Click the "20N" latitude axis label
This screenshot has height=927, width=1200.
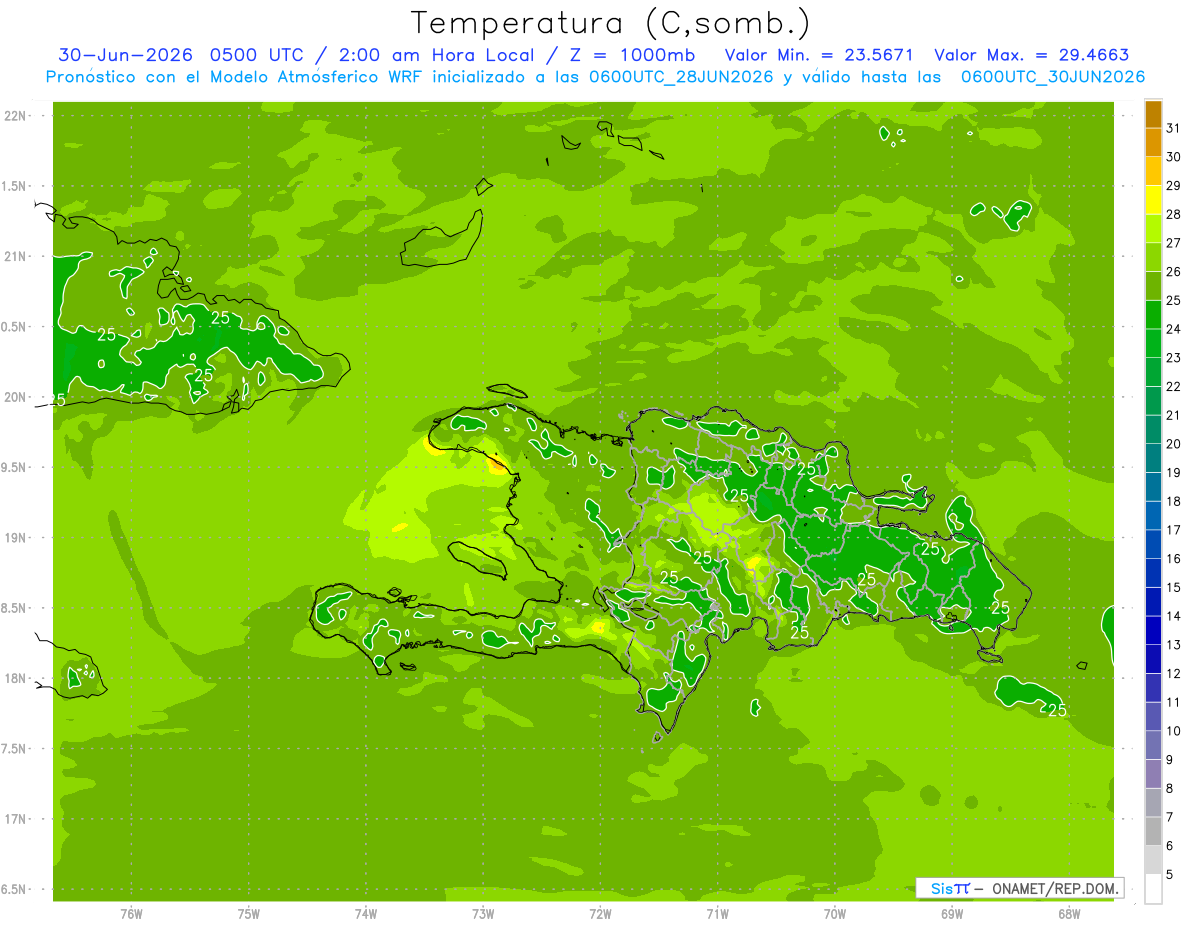point(16,397)
